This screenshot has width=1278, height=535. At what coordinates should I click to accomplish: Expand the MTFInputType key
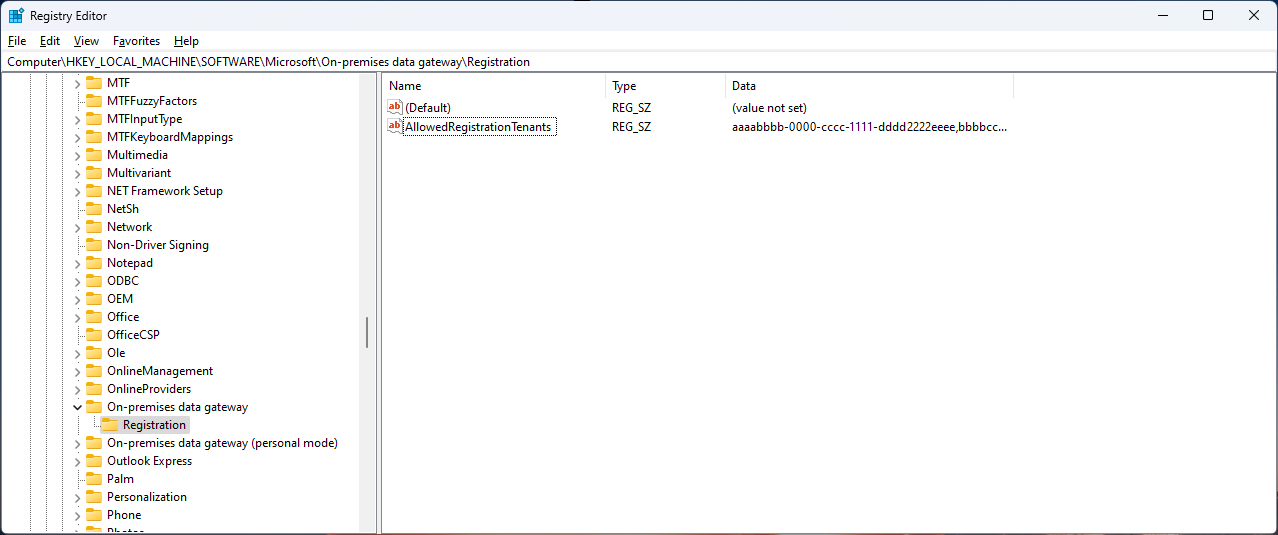pos(78,119)
